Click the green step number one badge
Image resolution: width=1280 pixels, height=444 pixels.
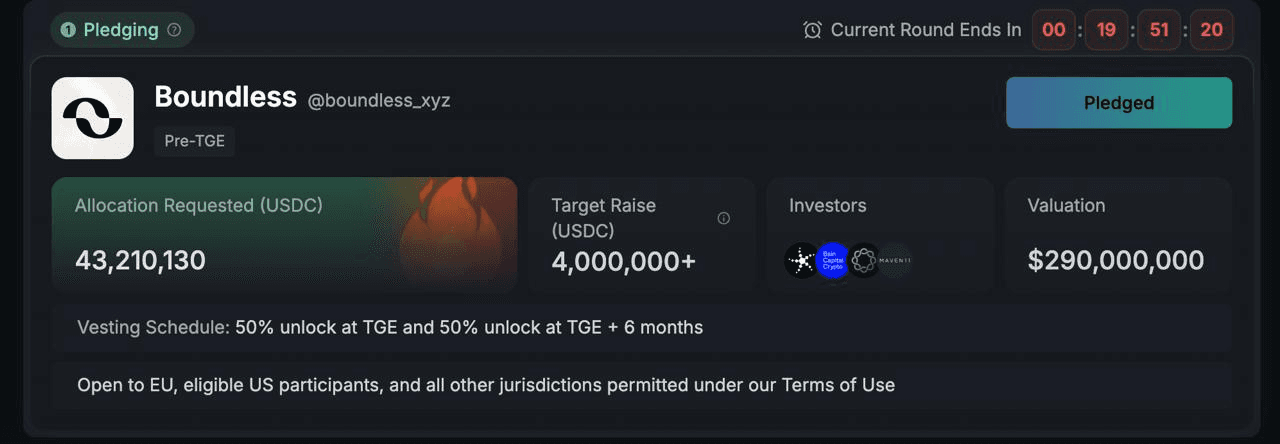point(68,30)
